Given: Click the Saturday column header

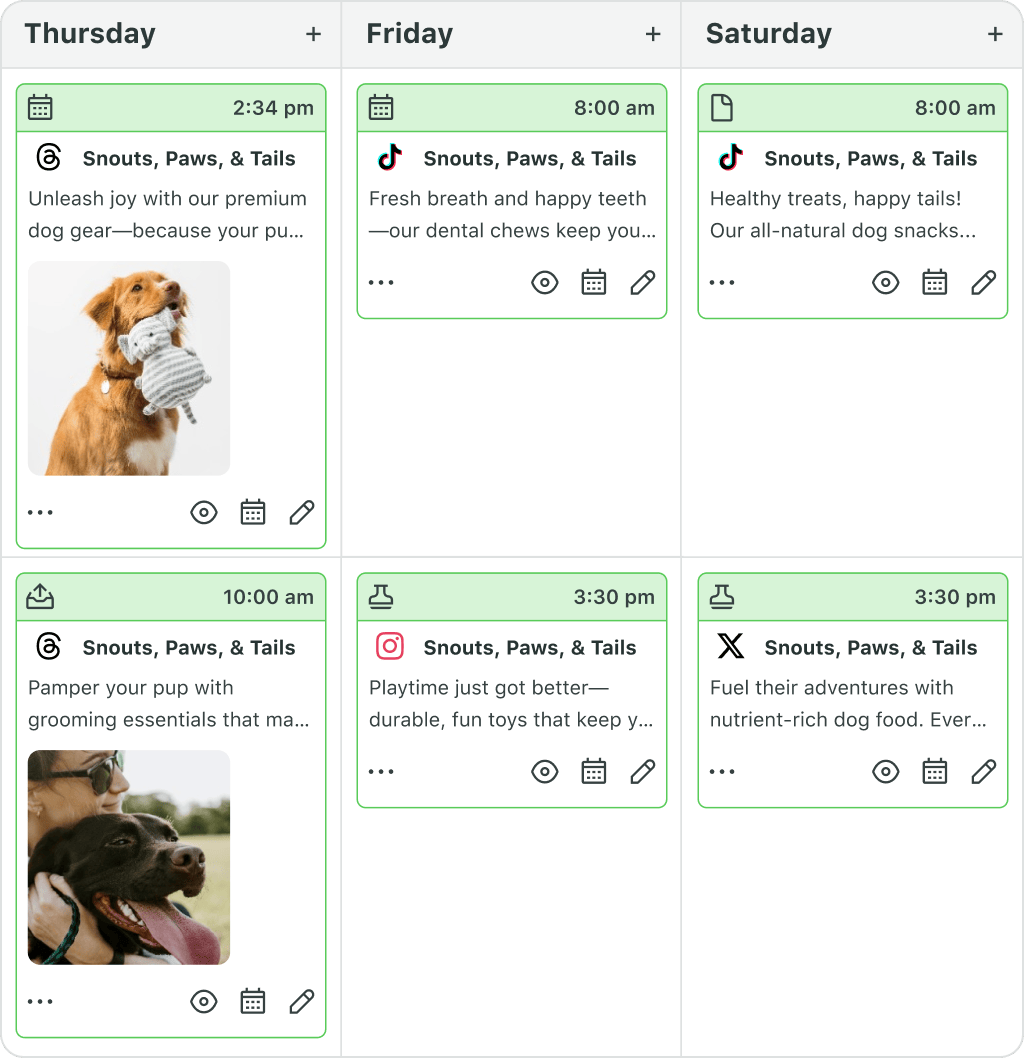Looking at the screenshot, I should point(768,34).
